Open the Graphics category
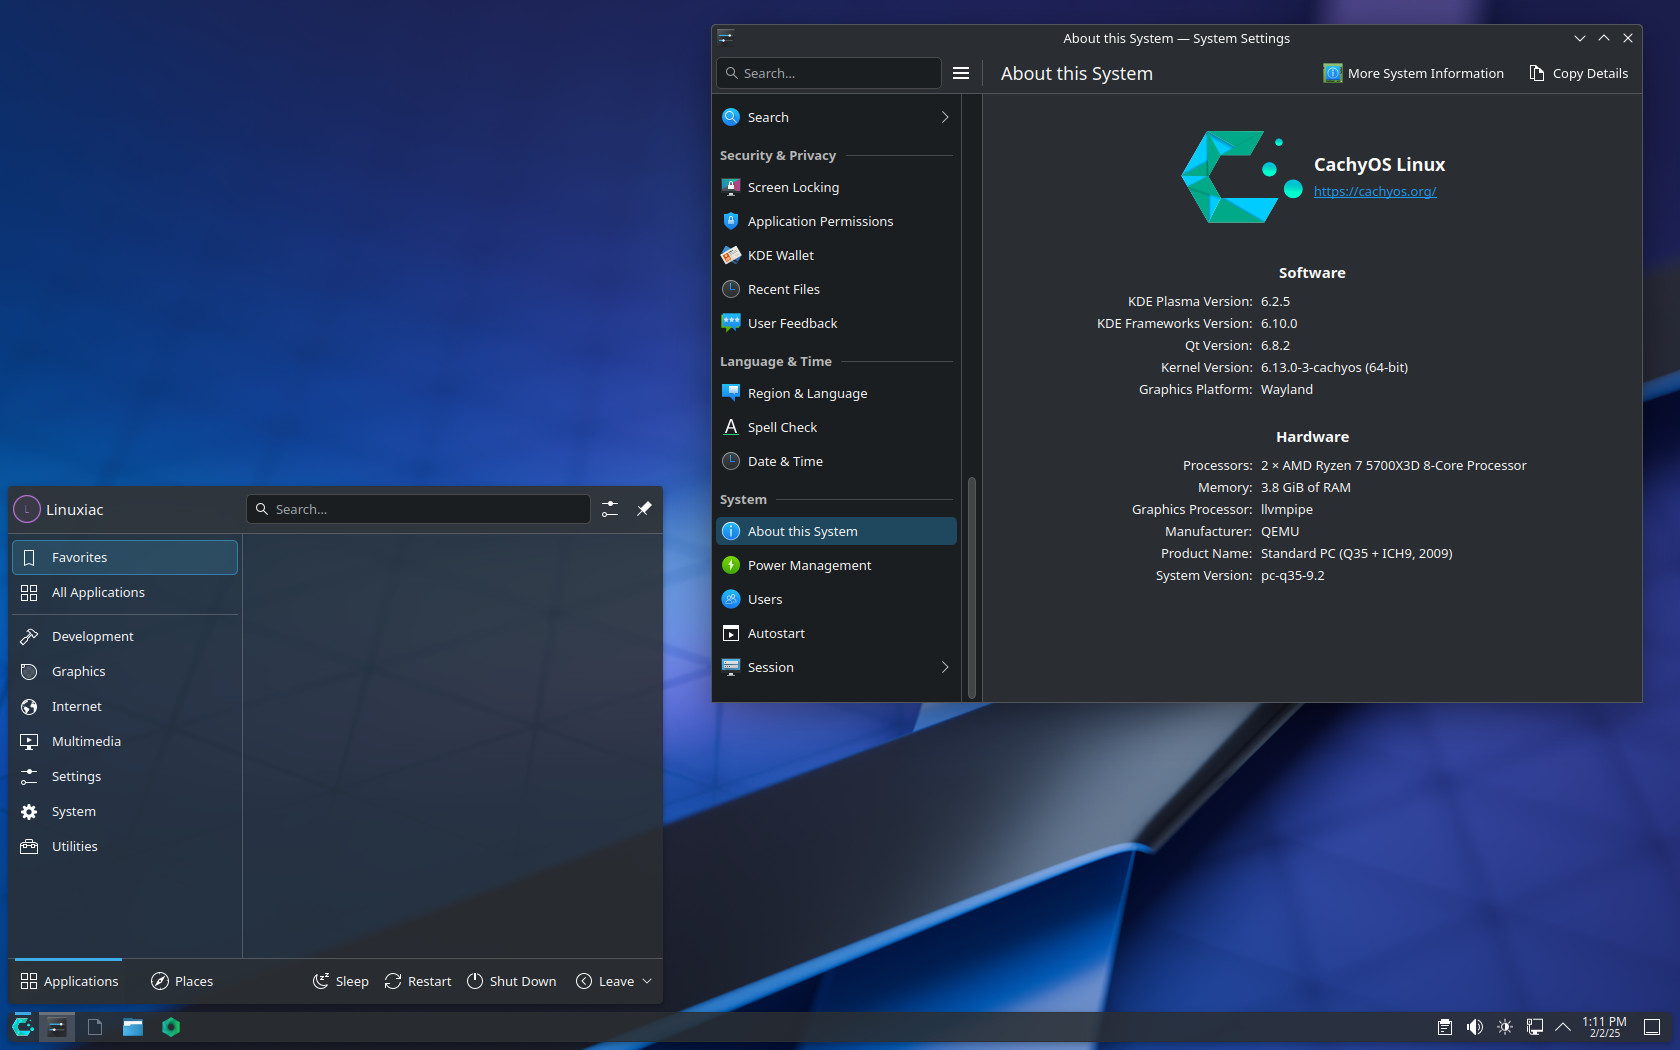The height and width of the screenshot is (1050, 1680). click(x=125, y=671)
